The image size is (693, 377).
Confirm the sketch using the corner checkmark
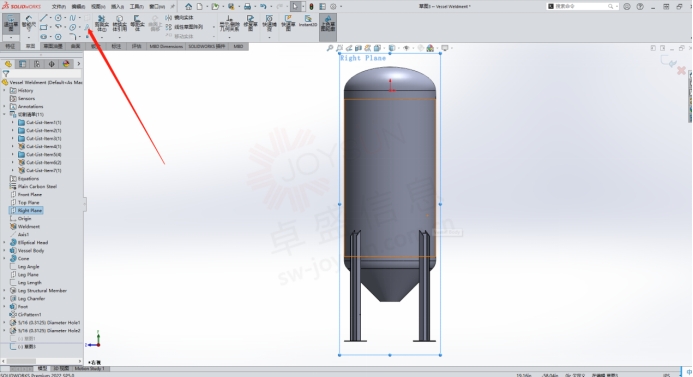click(x=668, y=61)
